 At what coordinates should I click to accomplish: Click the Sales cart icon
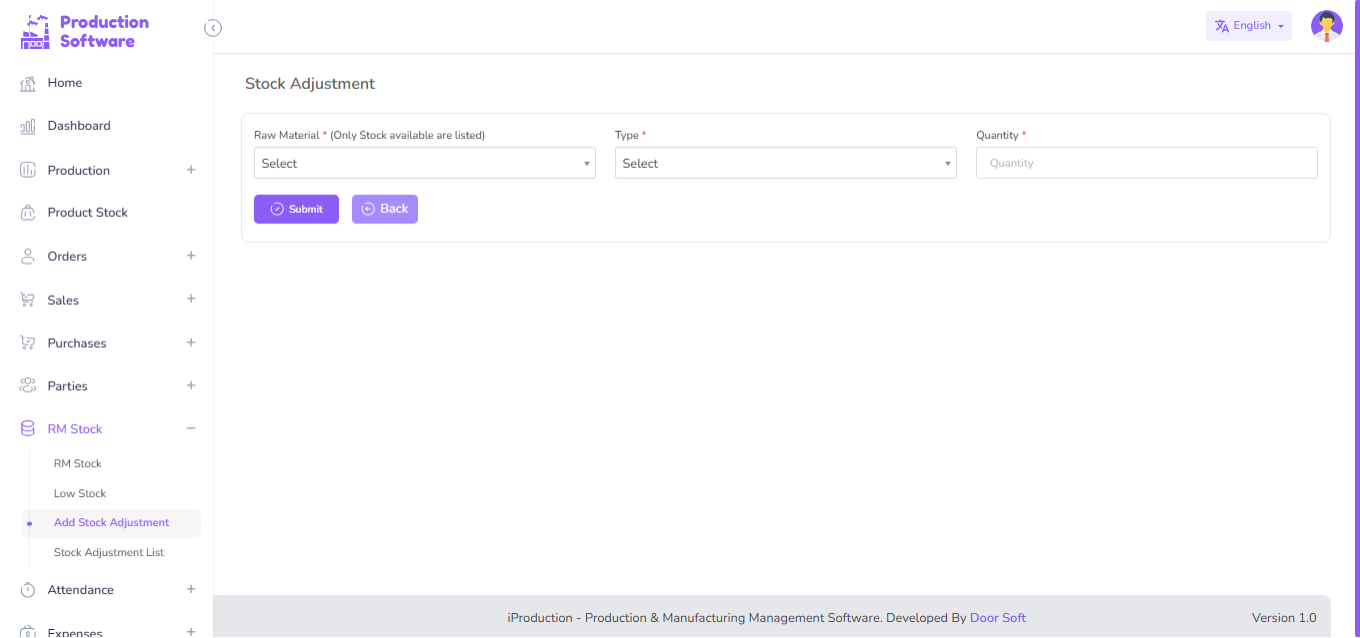[x=28, y=300]
